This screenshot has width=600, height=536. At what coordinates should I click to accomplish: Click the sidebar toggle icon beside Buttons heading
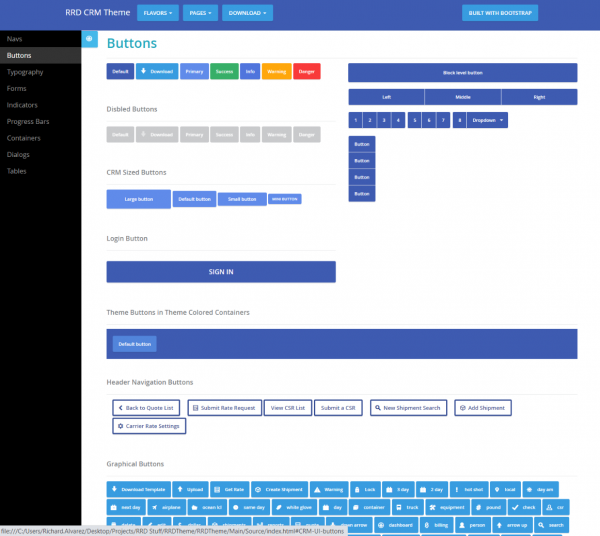click(90, 39)
